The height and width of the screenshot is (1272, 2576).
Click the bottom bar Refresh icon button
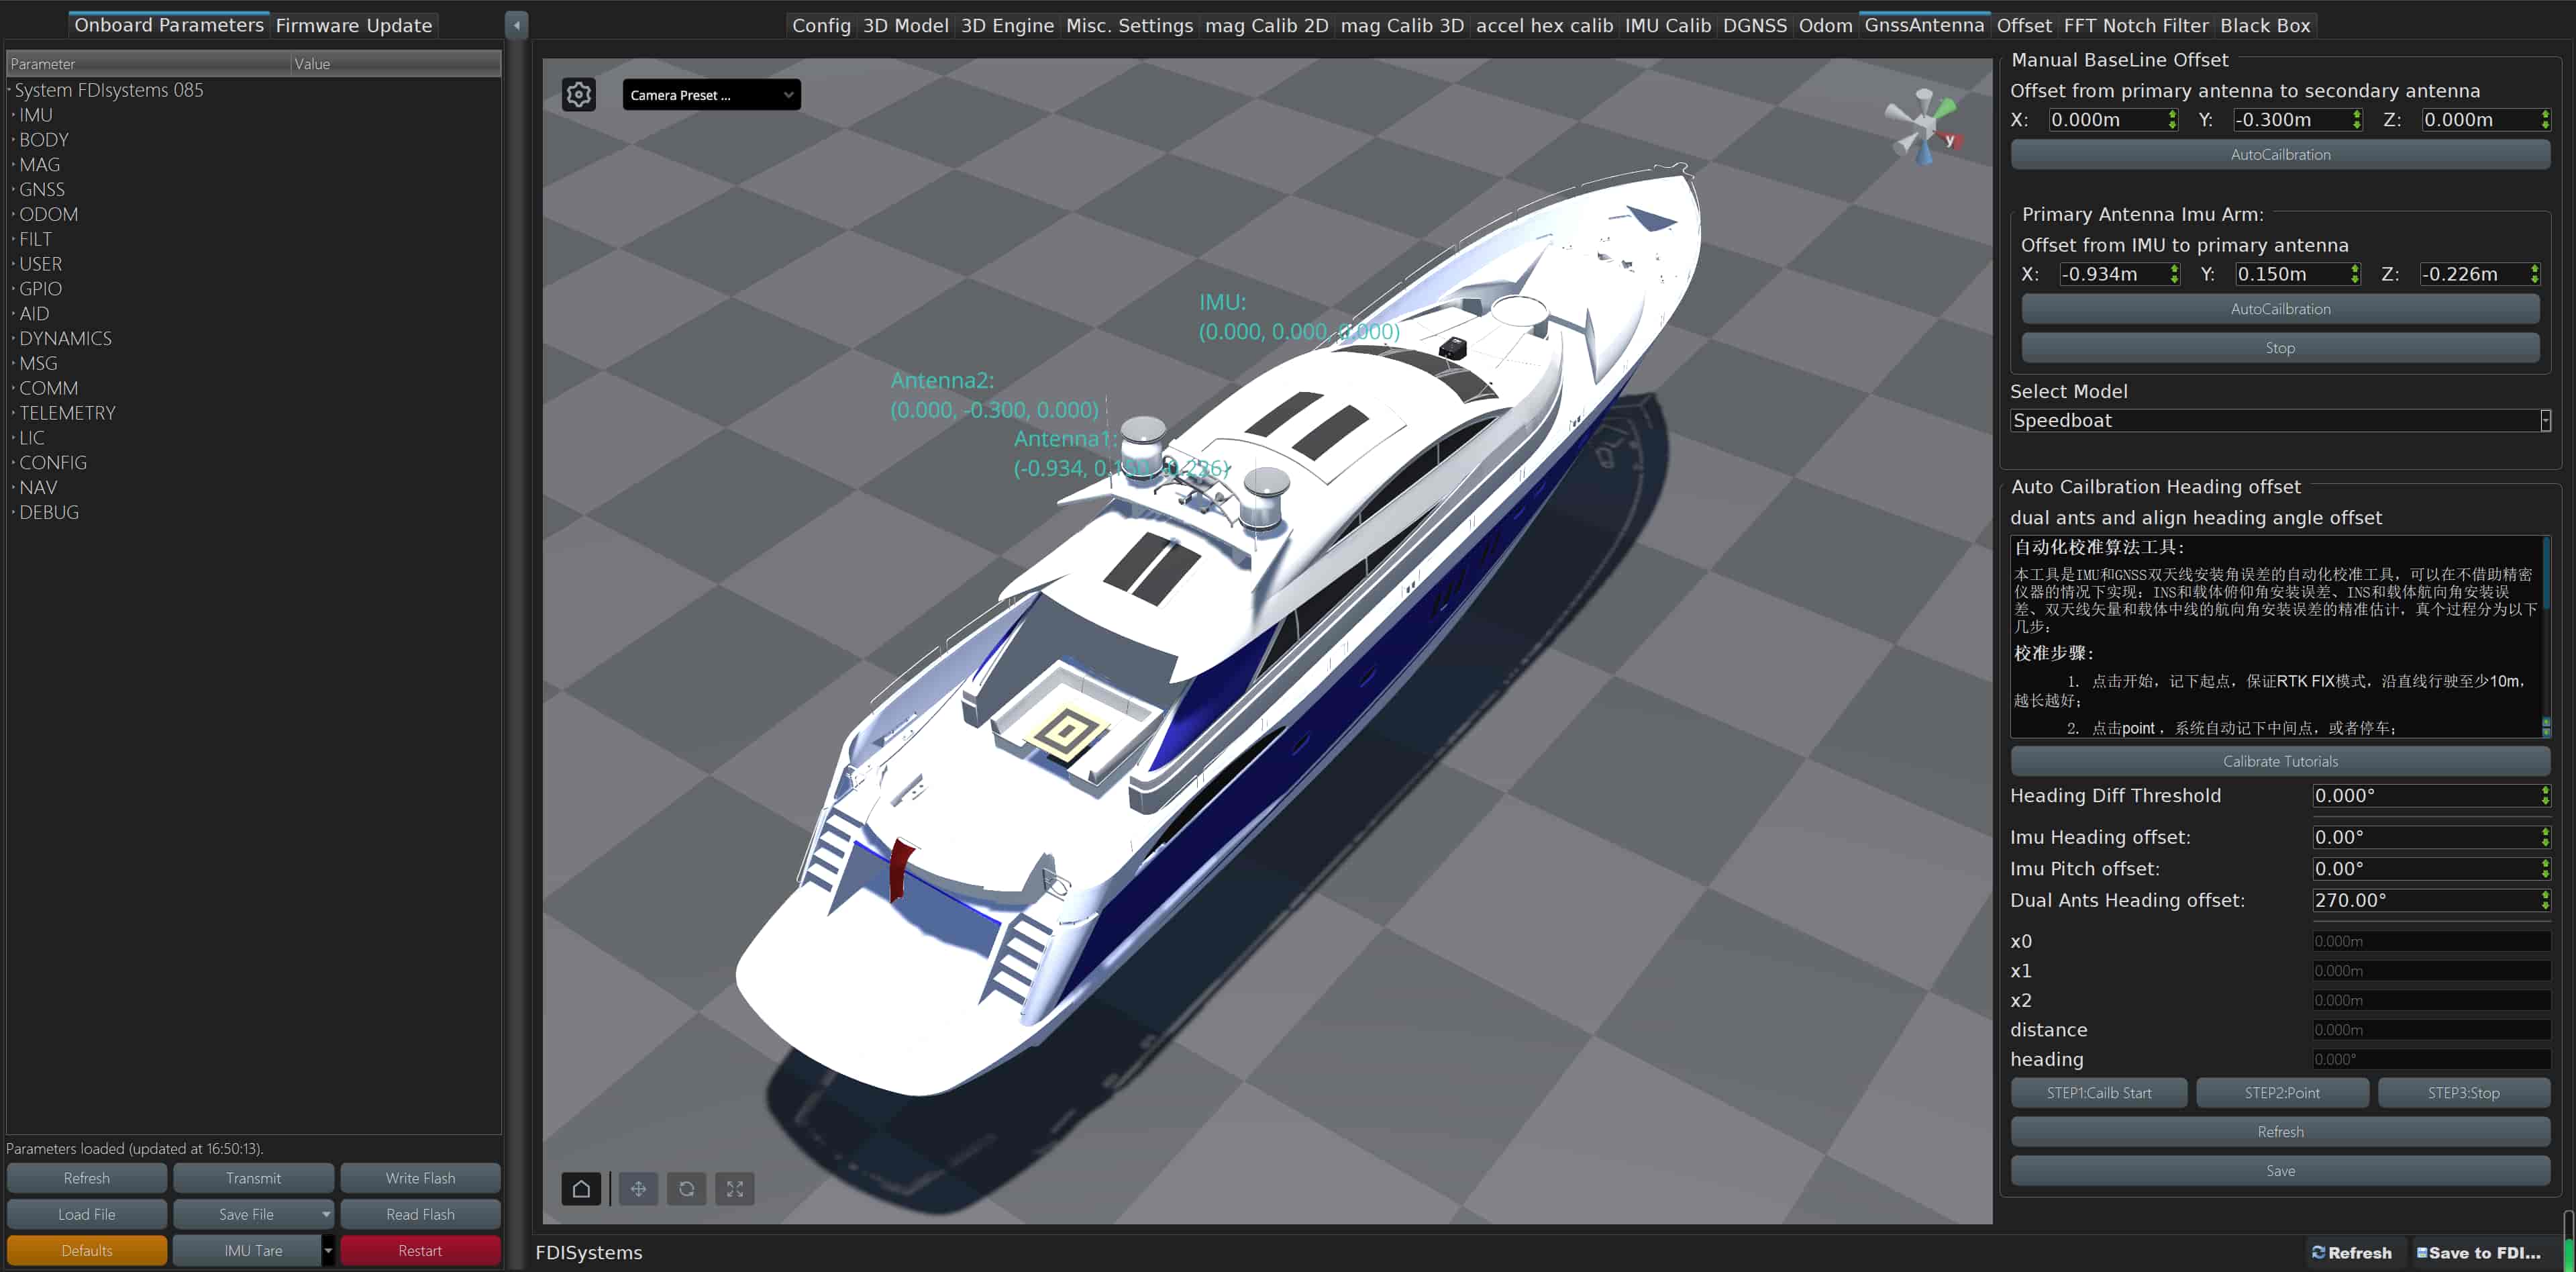click(2351, 1252)
